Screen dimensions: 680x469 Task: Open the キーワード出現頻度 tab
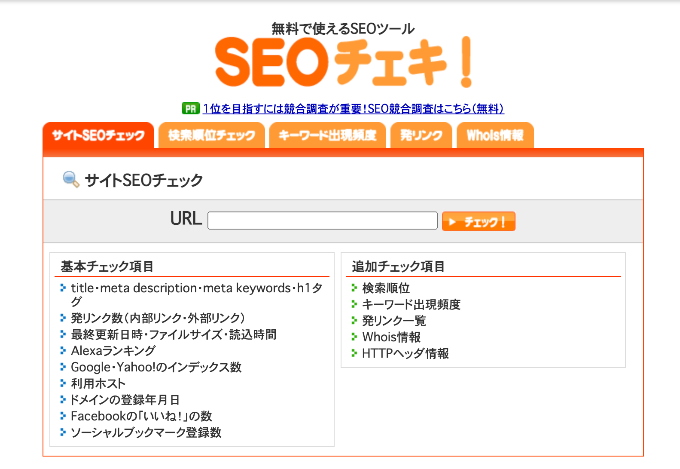(x=327, y=135)
